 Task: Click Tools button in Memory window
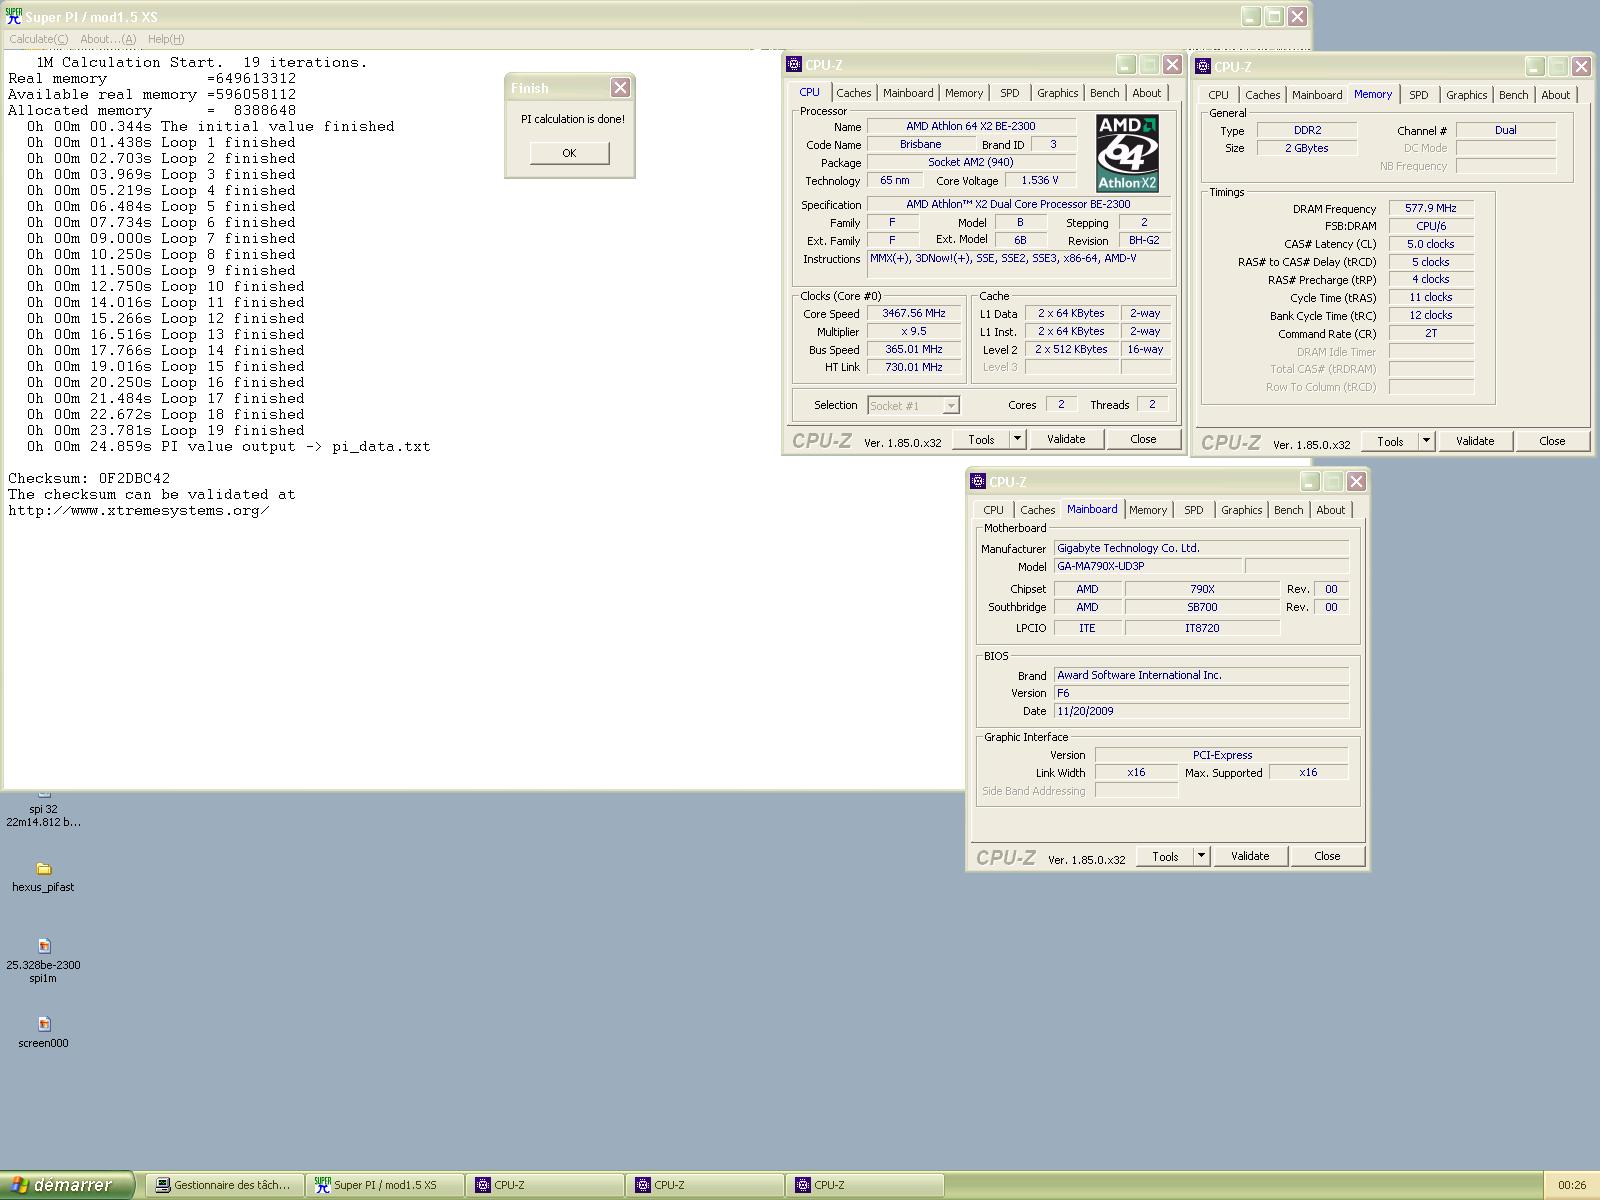tap(1390, 441)
